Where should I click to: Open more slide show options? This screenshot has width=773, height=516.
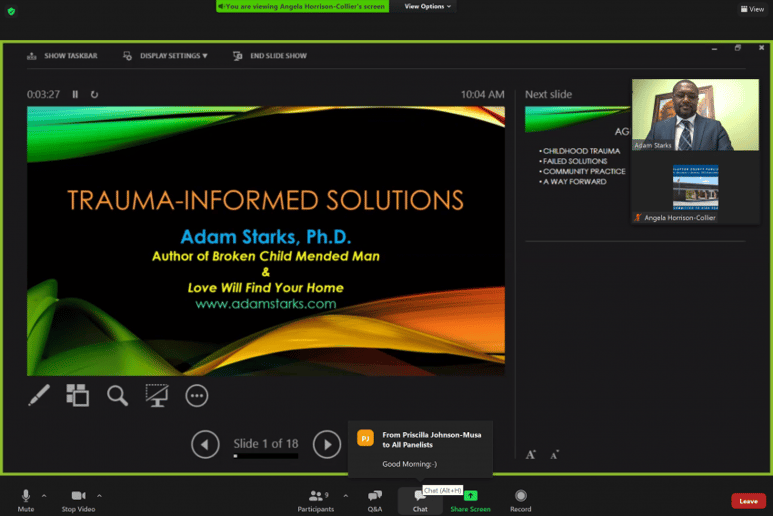point(197,395)
